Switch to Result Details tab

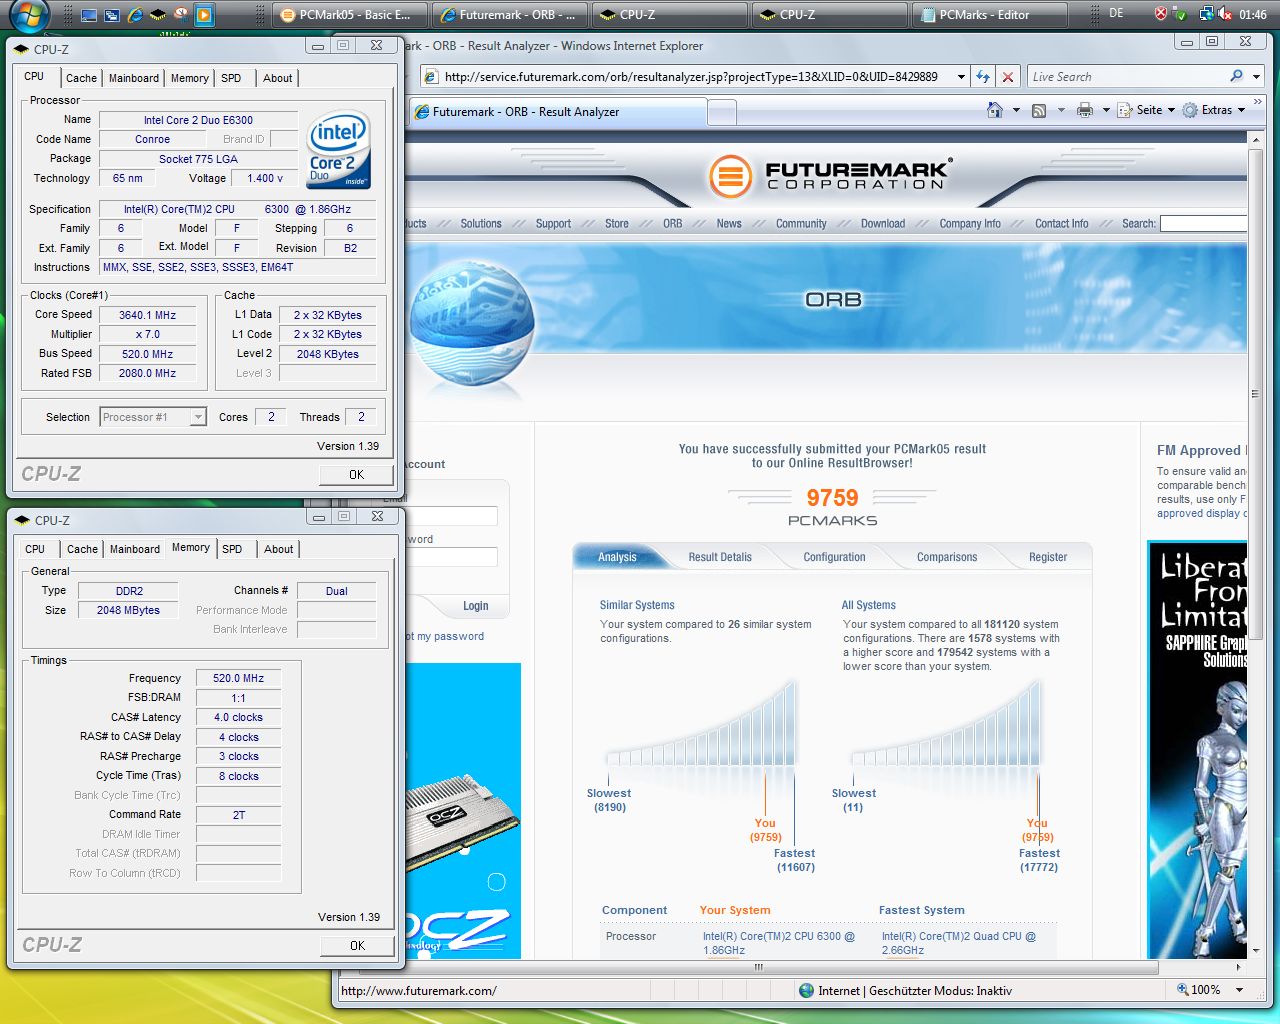(x=720, y=557)
